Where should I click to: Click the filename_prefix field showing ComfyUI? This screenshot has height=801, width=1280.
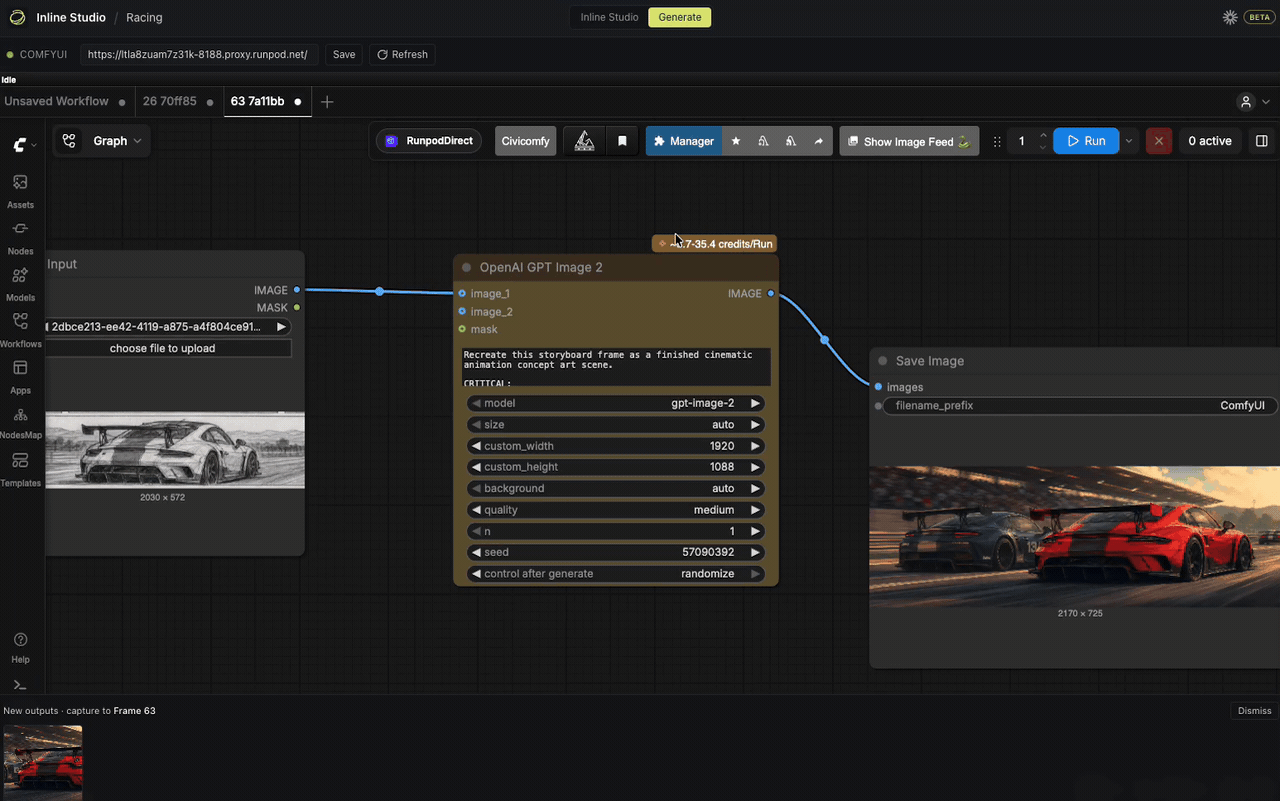click(1080, 406)
